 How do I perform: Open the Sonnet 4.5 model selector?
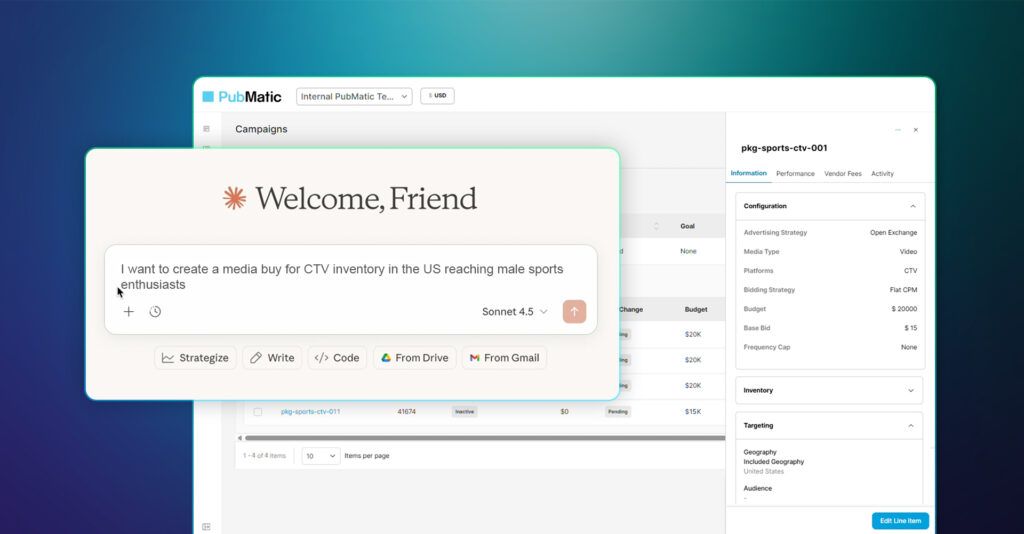click(514, 312)
